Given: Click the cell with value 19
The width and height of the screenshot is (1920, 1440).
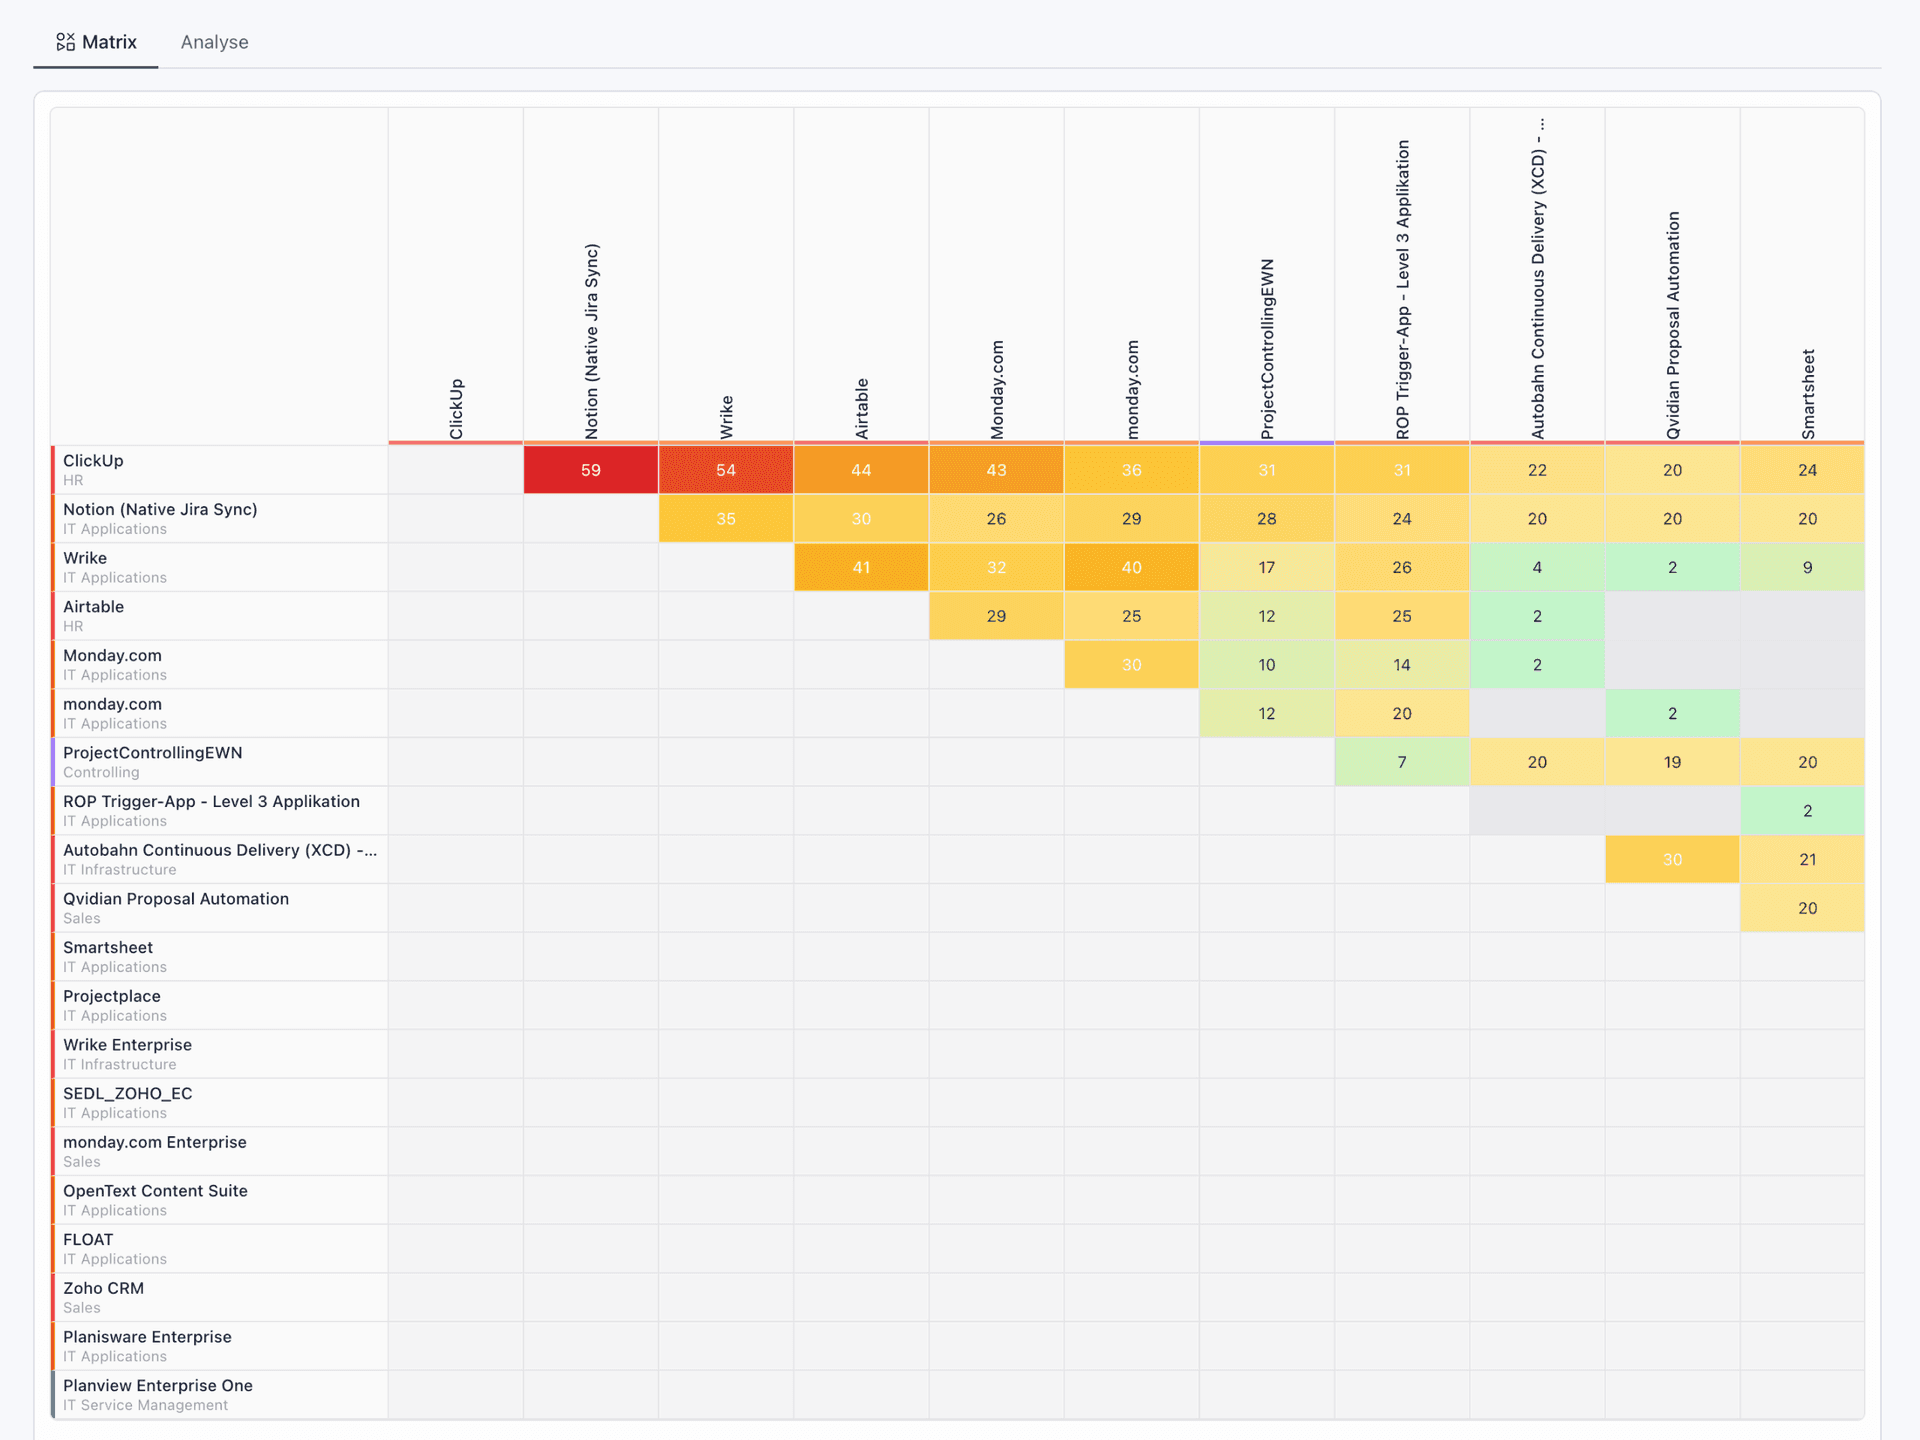Looking at the screenshot, I should tap(1672, 762).
